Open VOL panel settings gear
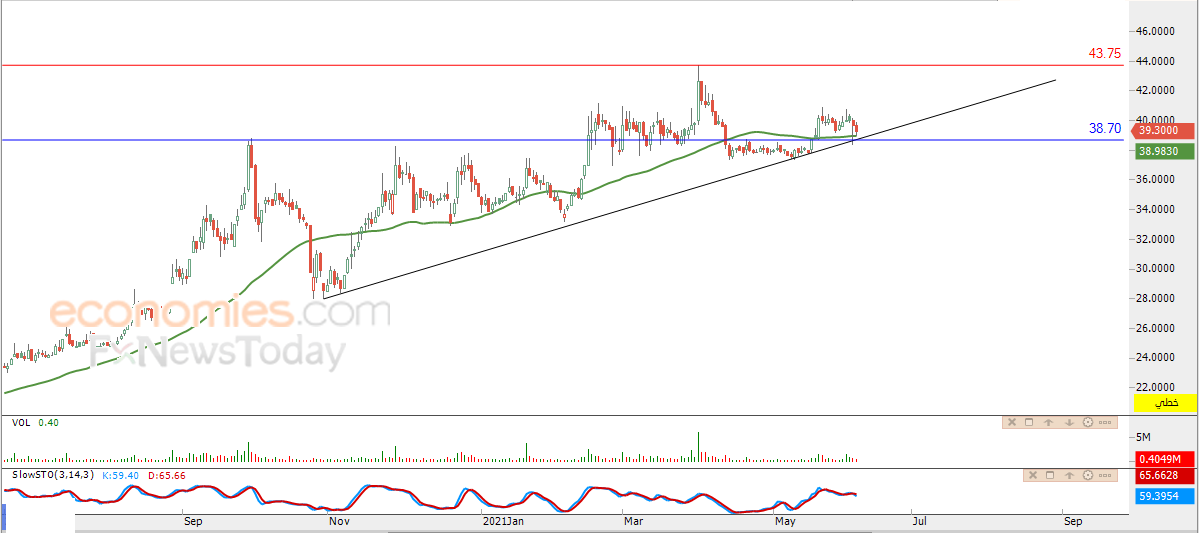The height and width of the screenshot is (533, 1199). pyautogui.click(x=1087, y=422)
